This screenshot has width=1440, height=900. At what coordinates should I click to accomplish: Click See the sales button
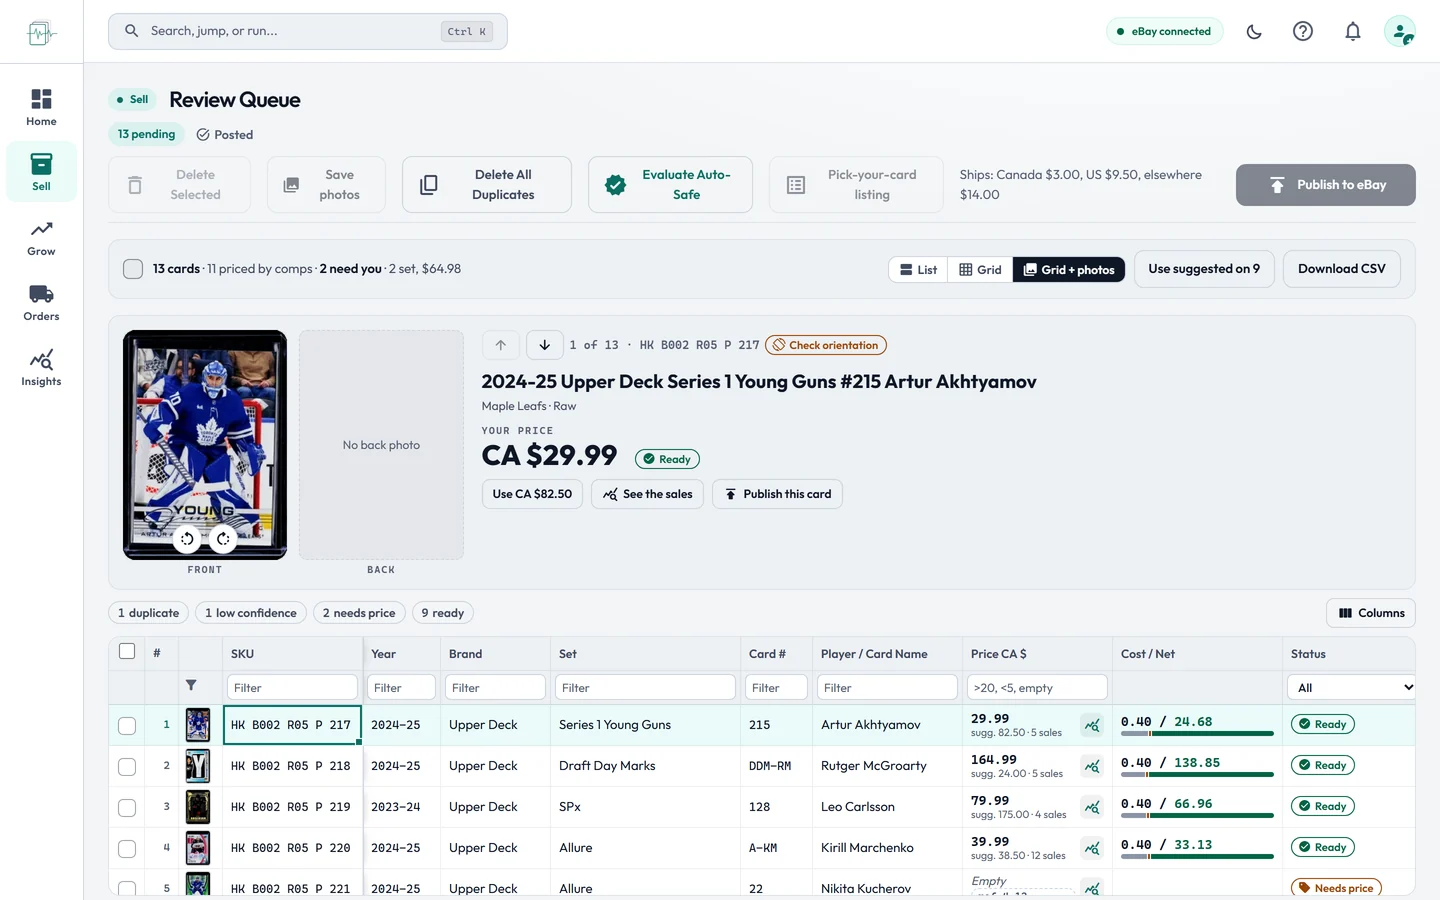(647, 494)
